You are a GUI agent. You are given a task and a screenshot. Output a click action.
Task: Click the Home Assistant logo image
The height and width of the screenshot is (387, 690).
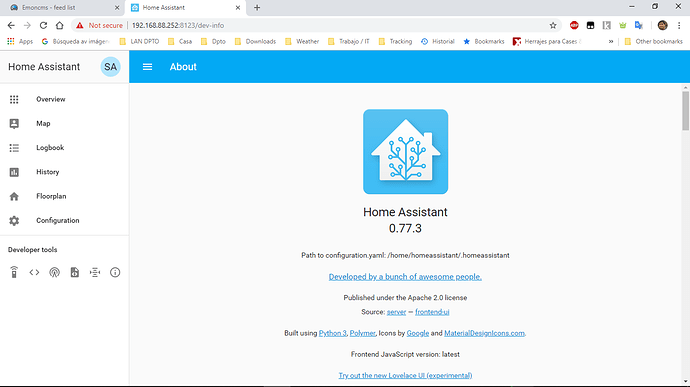point(405,151)
